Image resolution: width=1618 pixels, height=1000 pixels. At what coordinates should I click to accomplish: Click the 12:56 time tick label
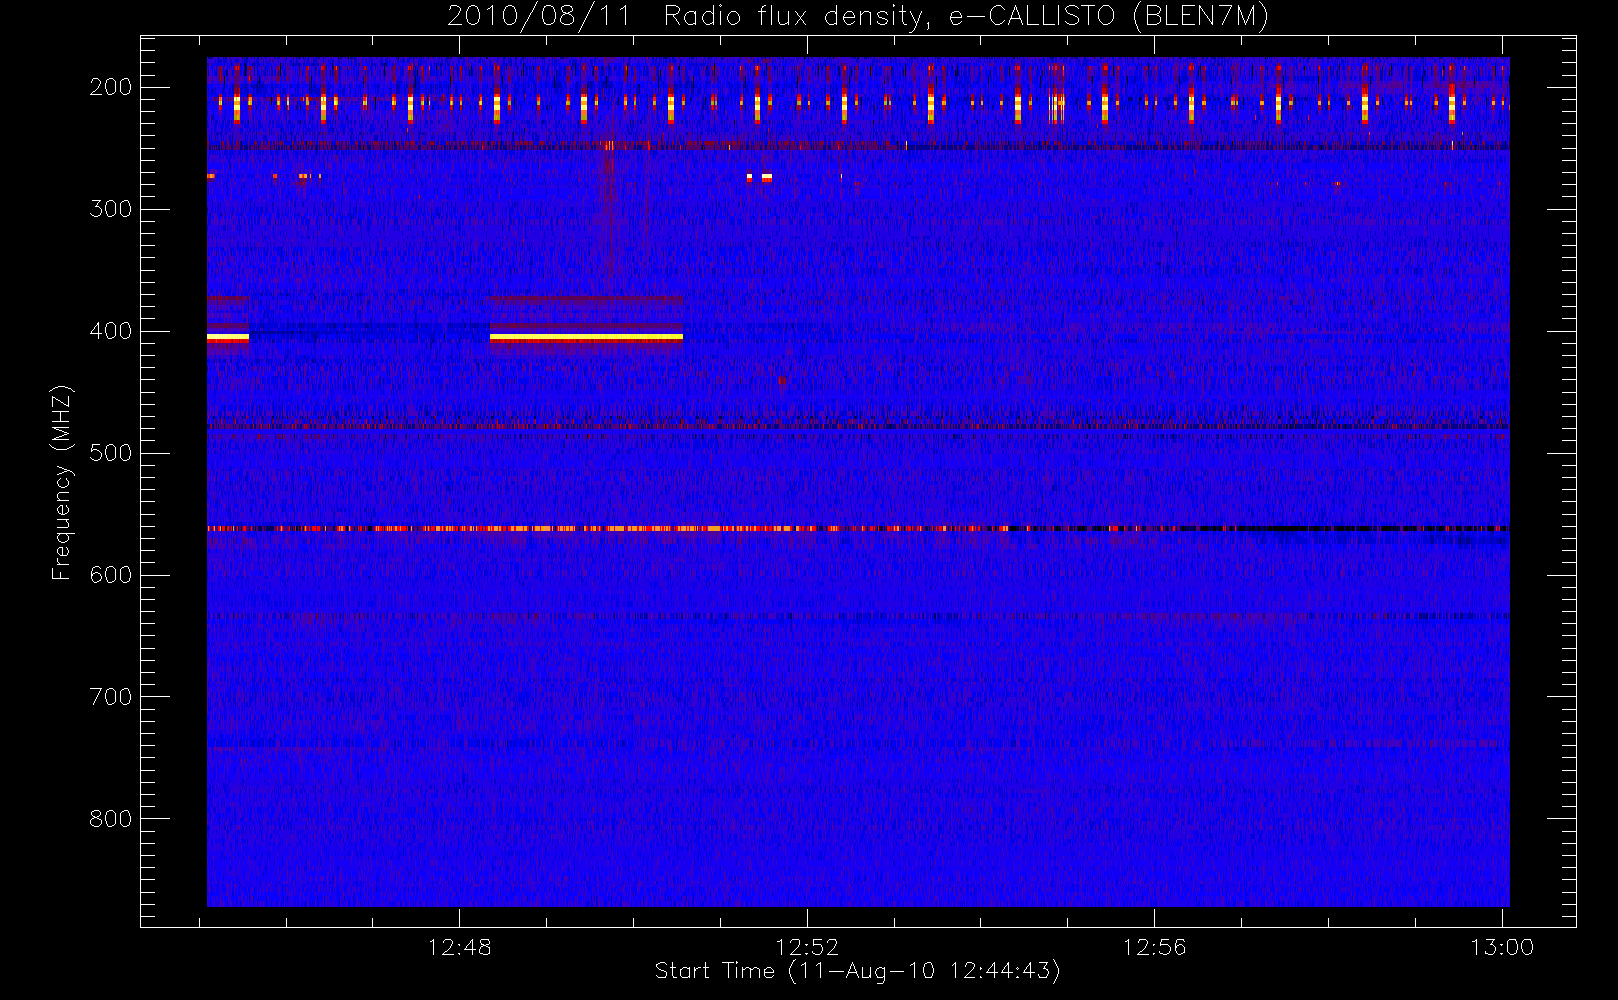pos(1154,947)
